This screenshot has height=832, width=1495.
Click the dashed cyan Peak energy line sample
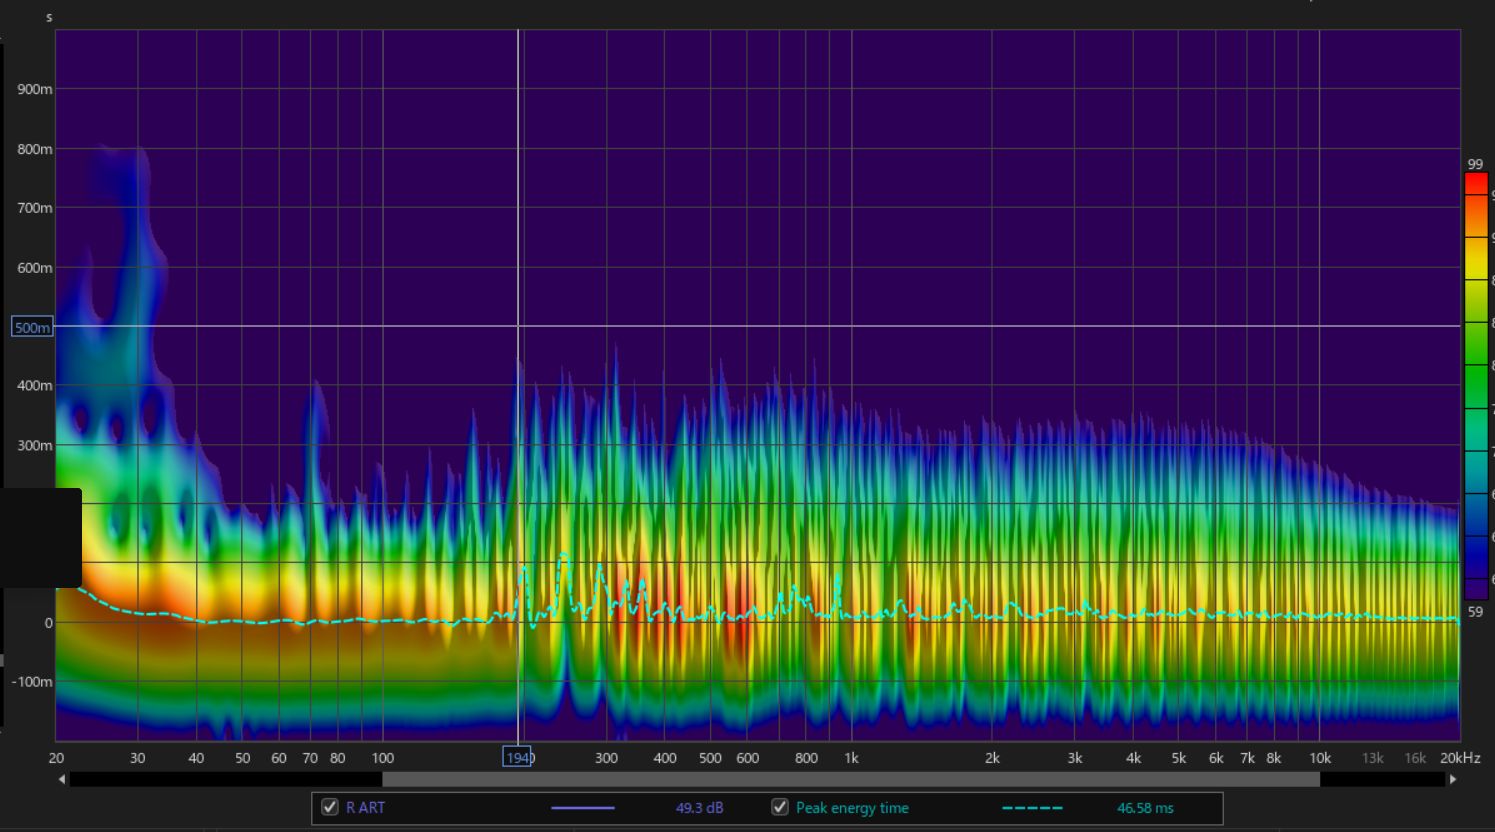[1032, 808]
